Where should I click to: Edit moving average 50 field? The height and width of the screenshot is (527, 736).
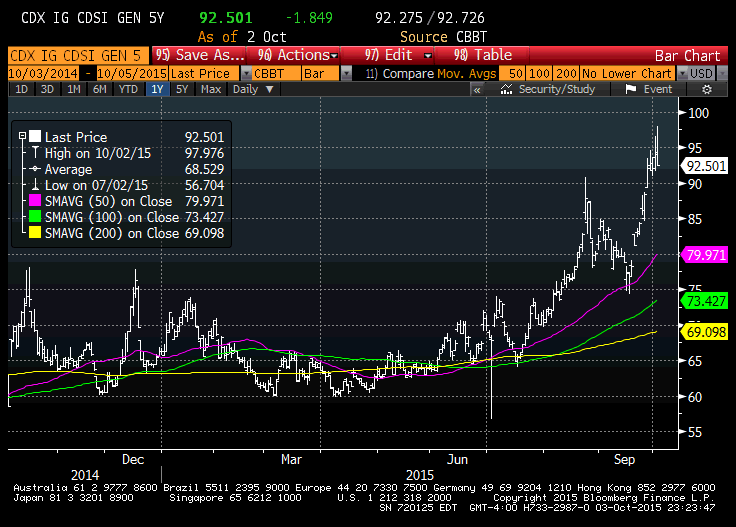(x=513, y=74)
